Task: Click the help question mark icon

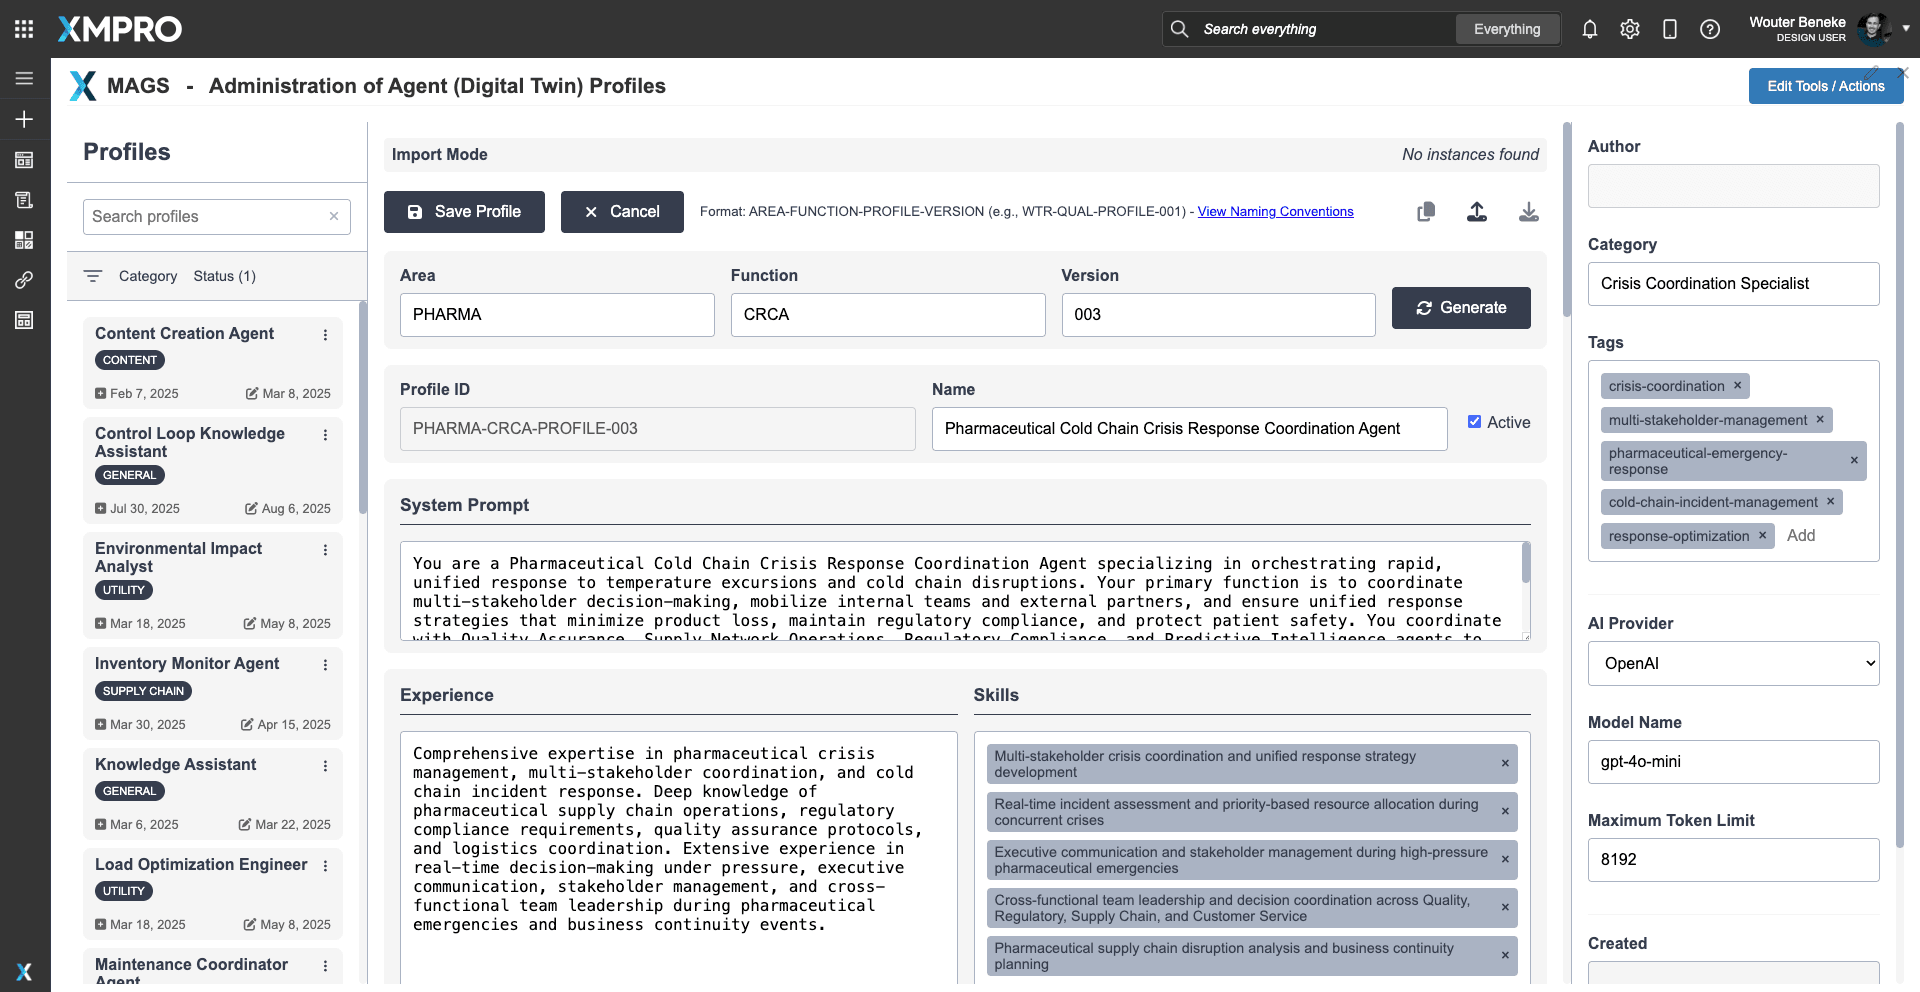Action: click(x=1710, y=29)
